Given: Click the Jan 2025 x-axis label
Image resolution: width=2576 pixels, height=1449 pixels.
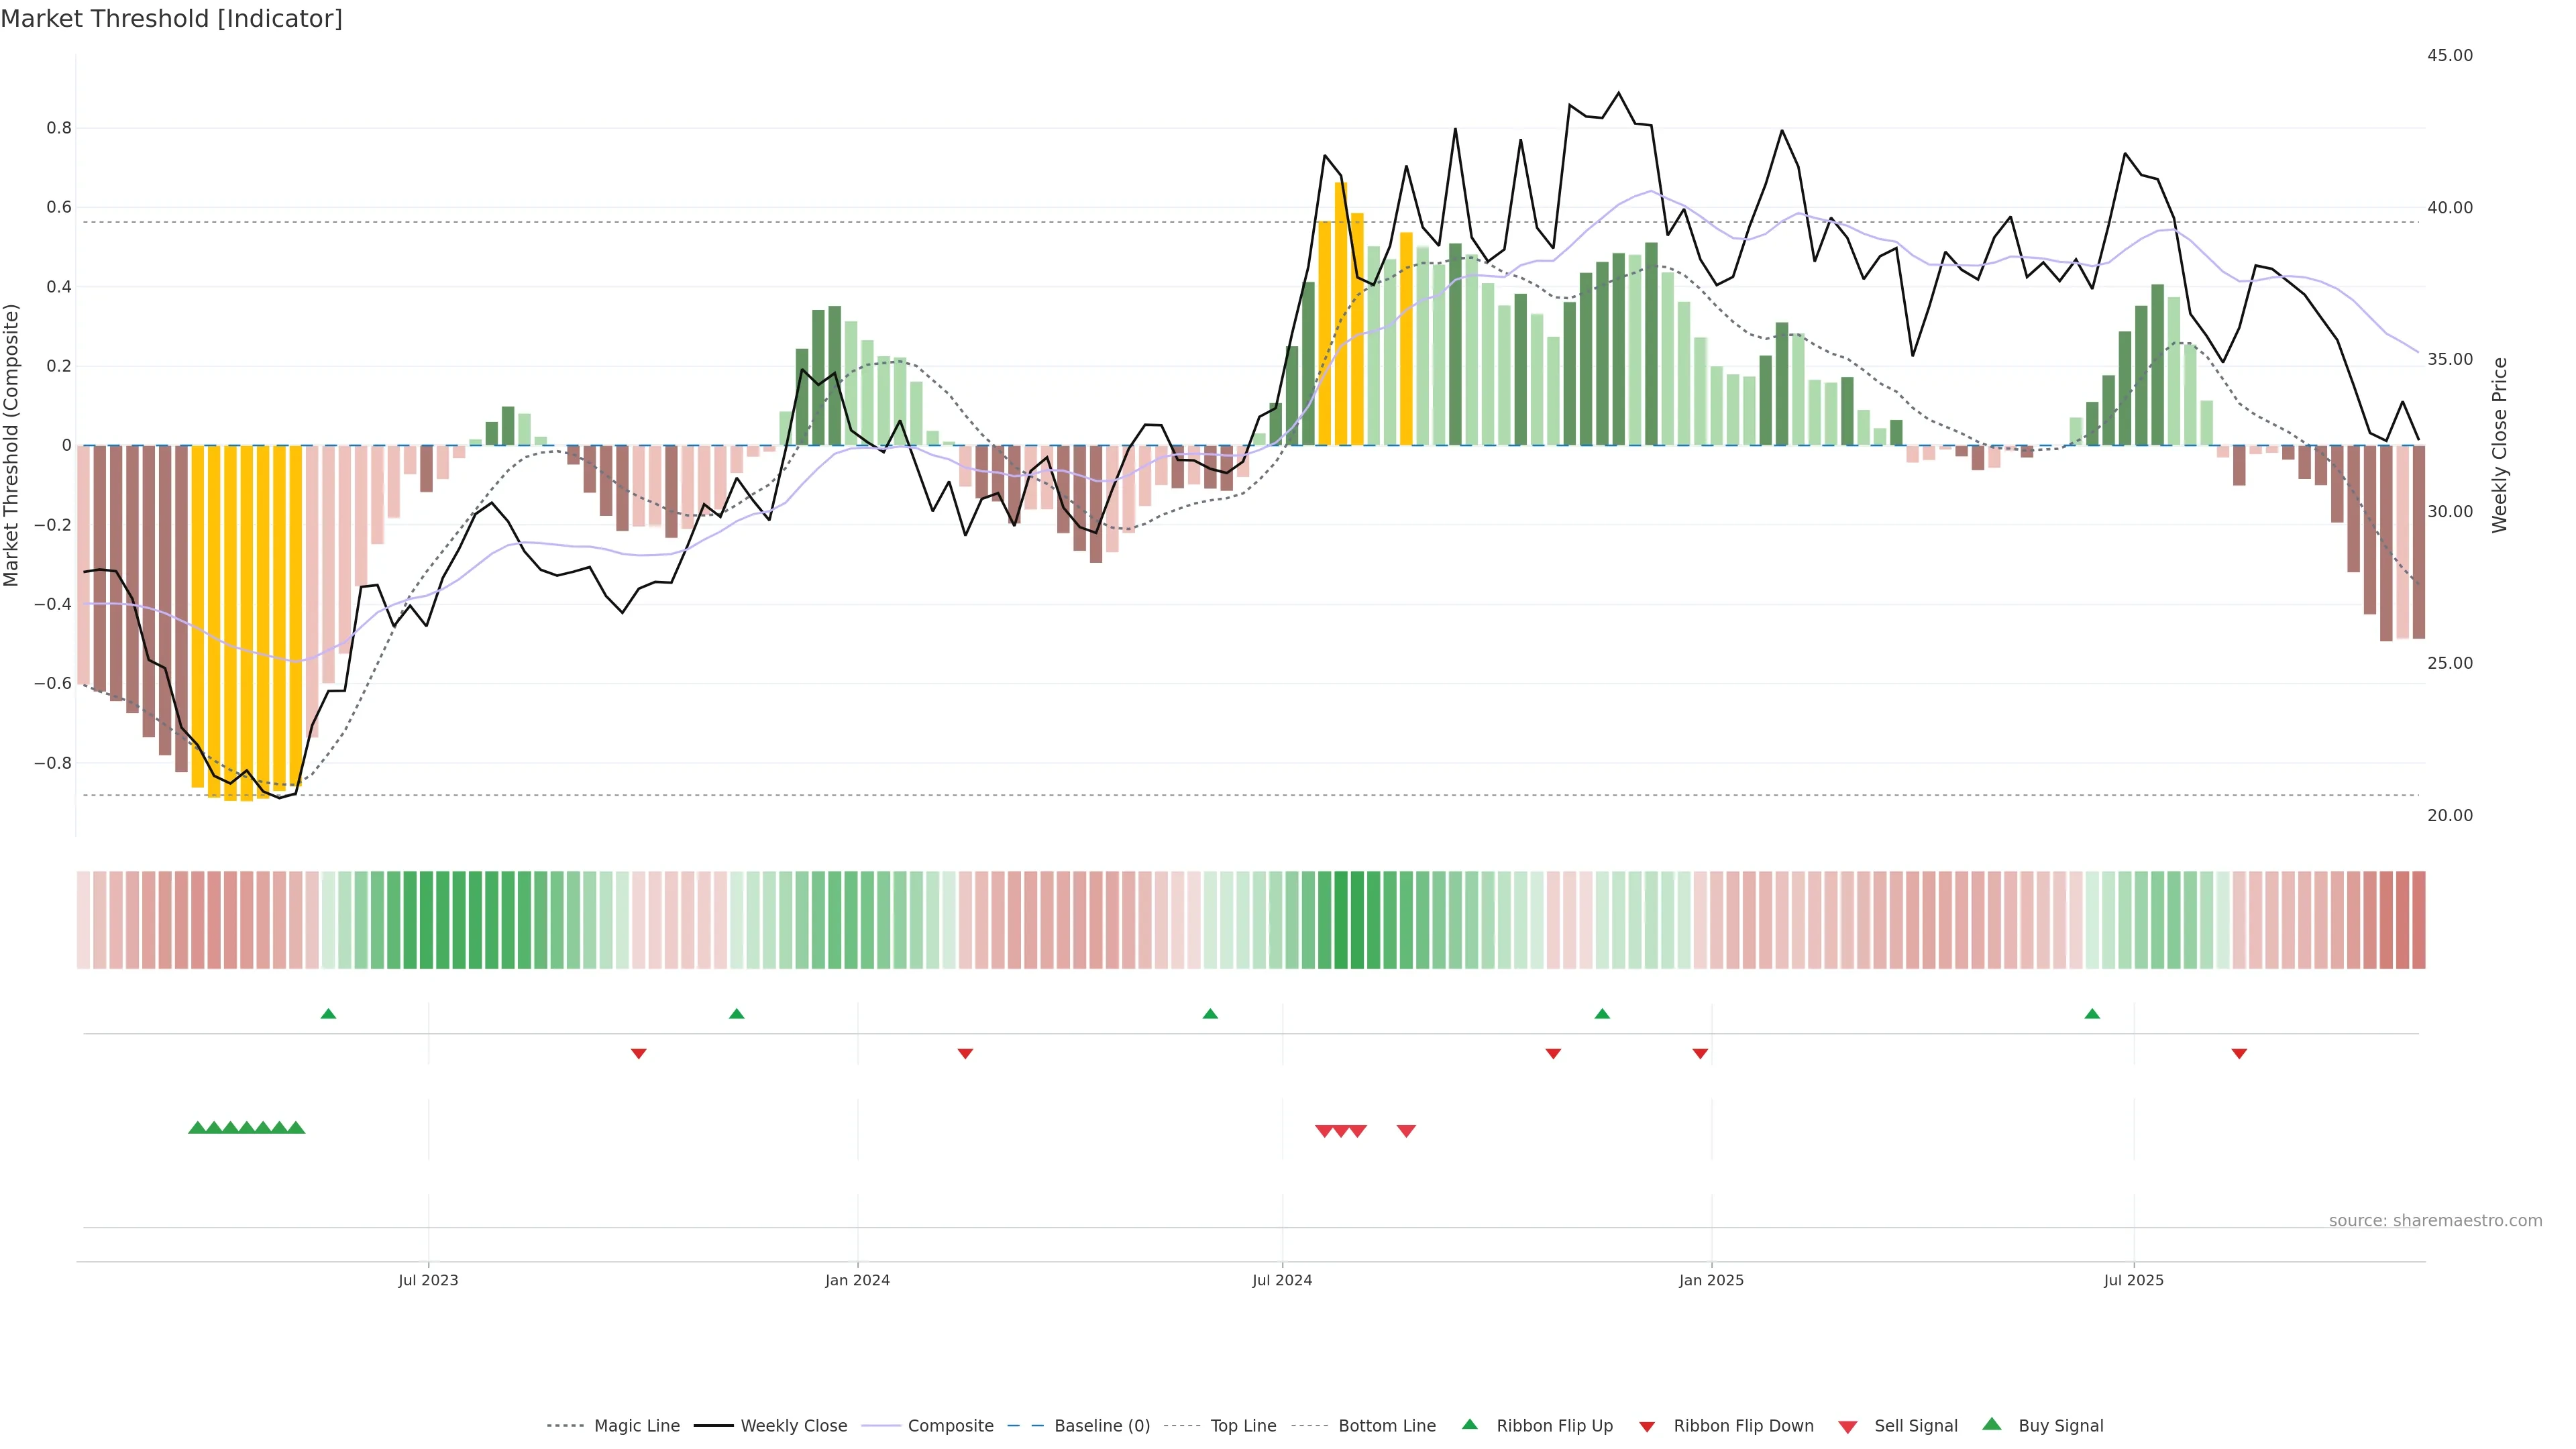Looking at the screenshot, I should pos(1711,1280).
